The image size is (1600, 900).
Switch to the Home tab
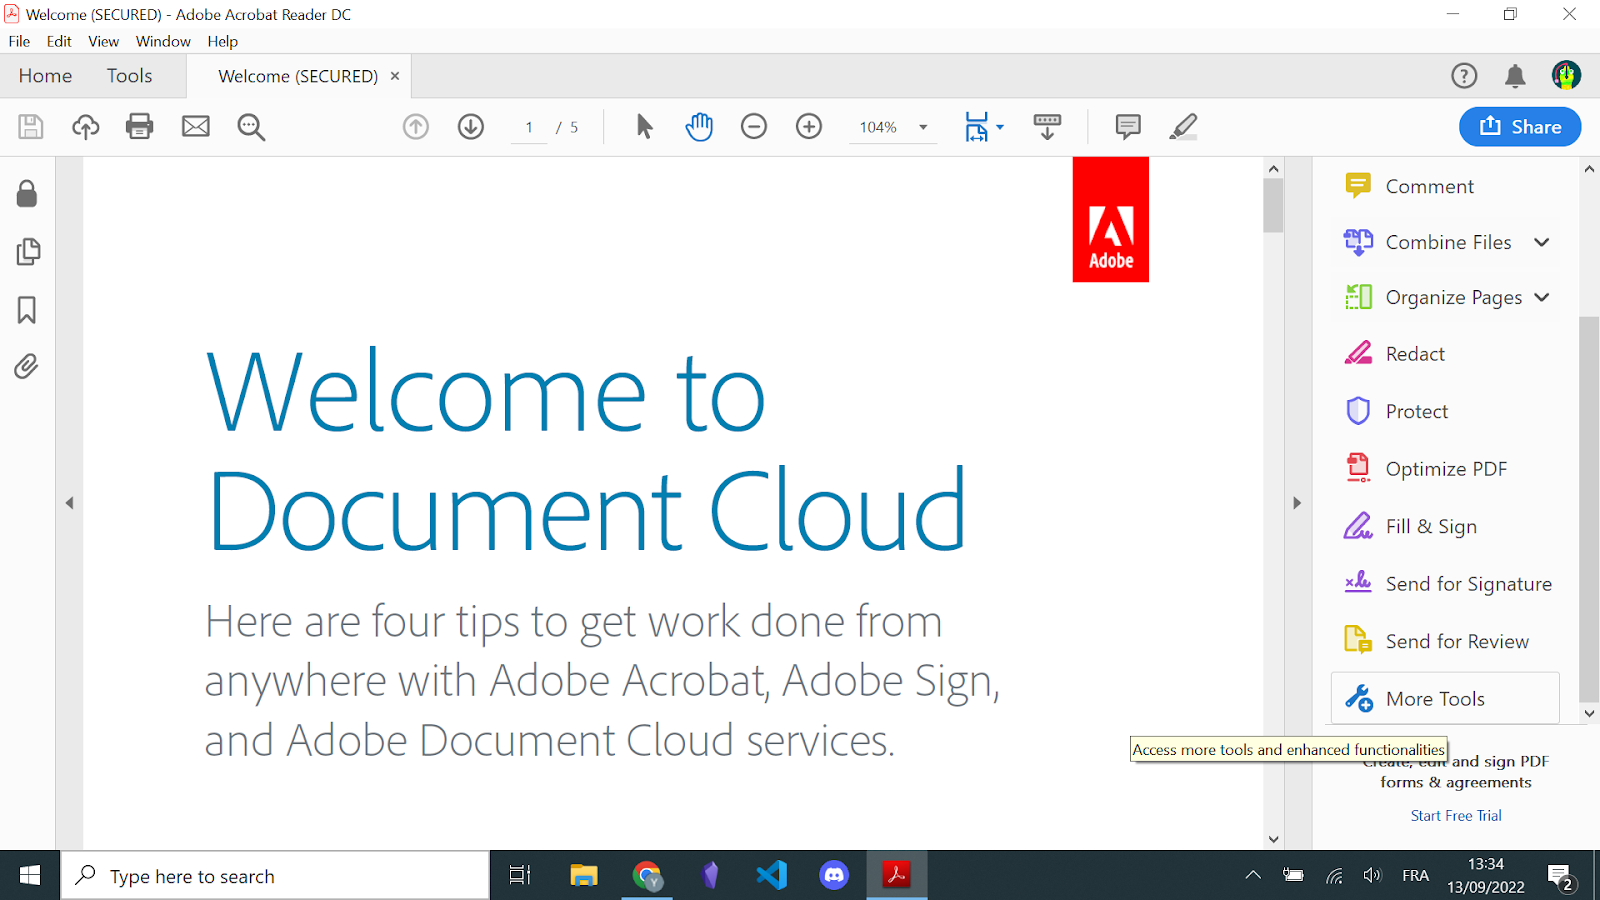pos(45,76)
